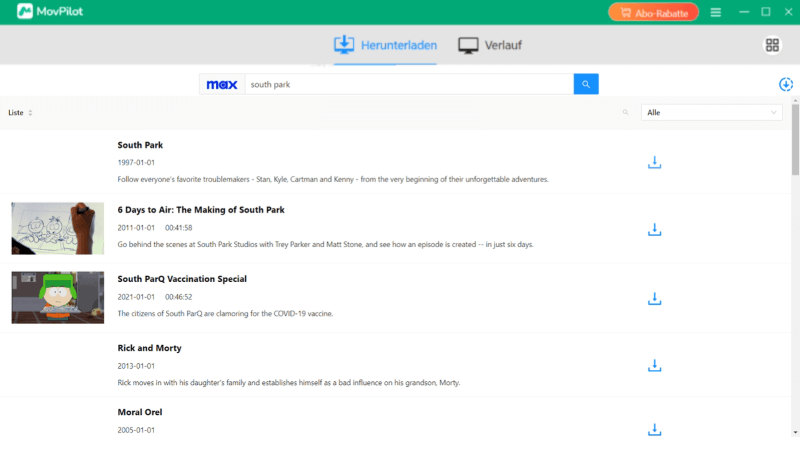This screenshot has height=455, width=800.
Task: Switch to the Herunterladen tab
Action: [385, 45]
